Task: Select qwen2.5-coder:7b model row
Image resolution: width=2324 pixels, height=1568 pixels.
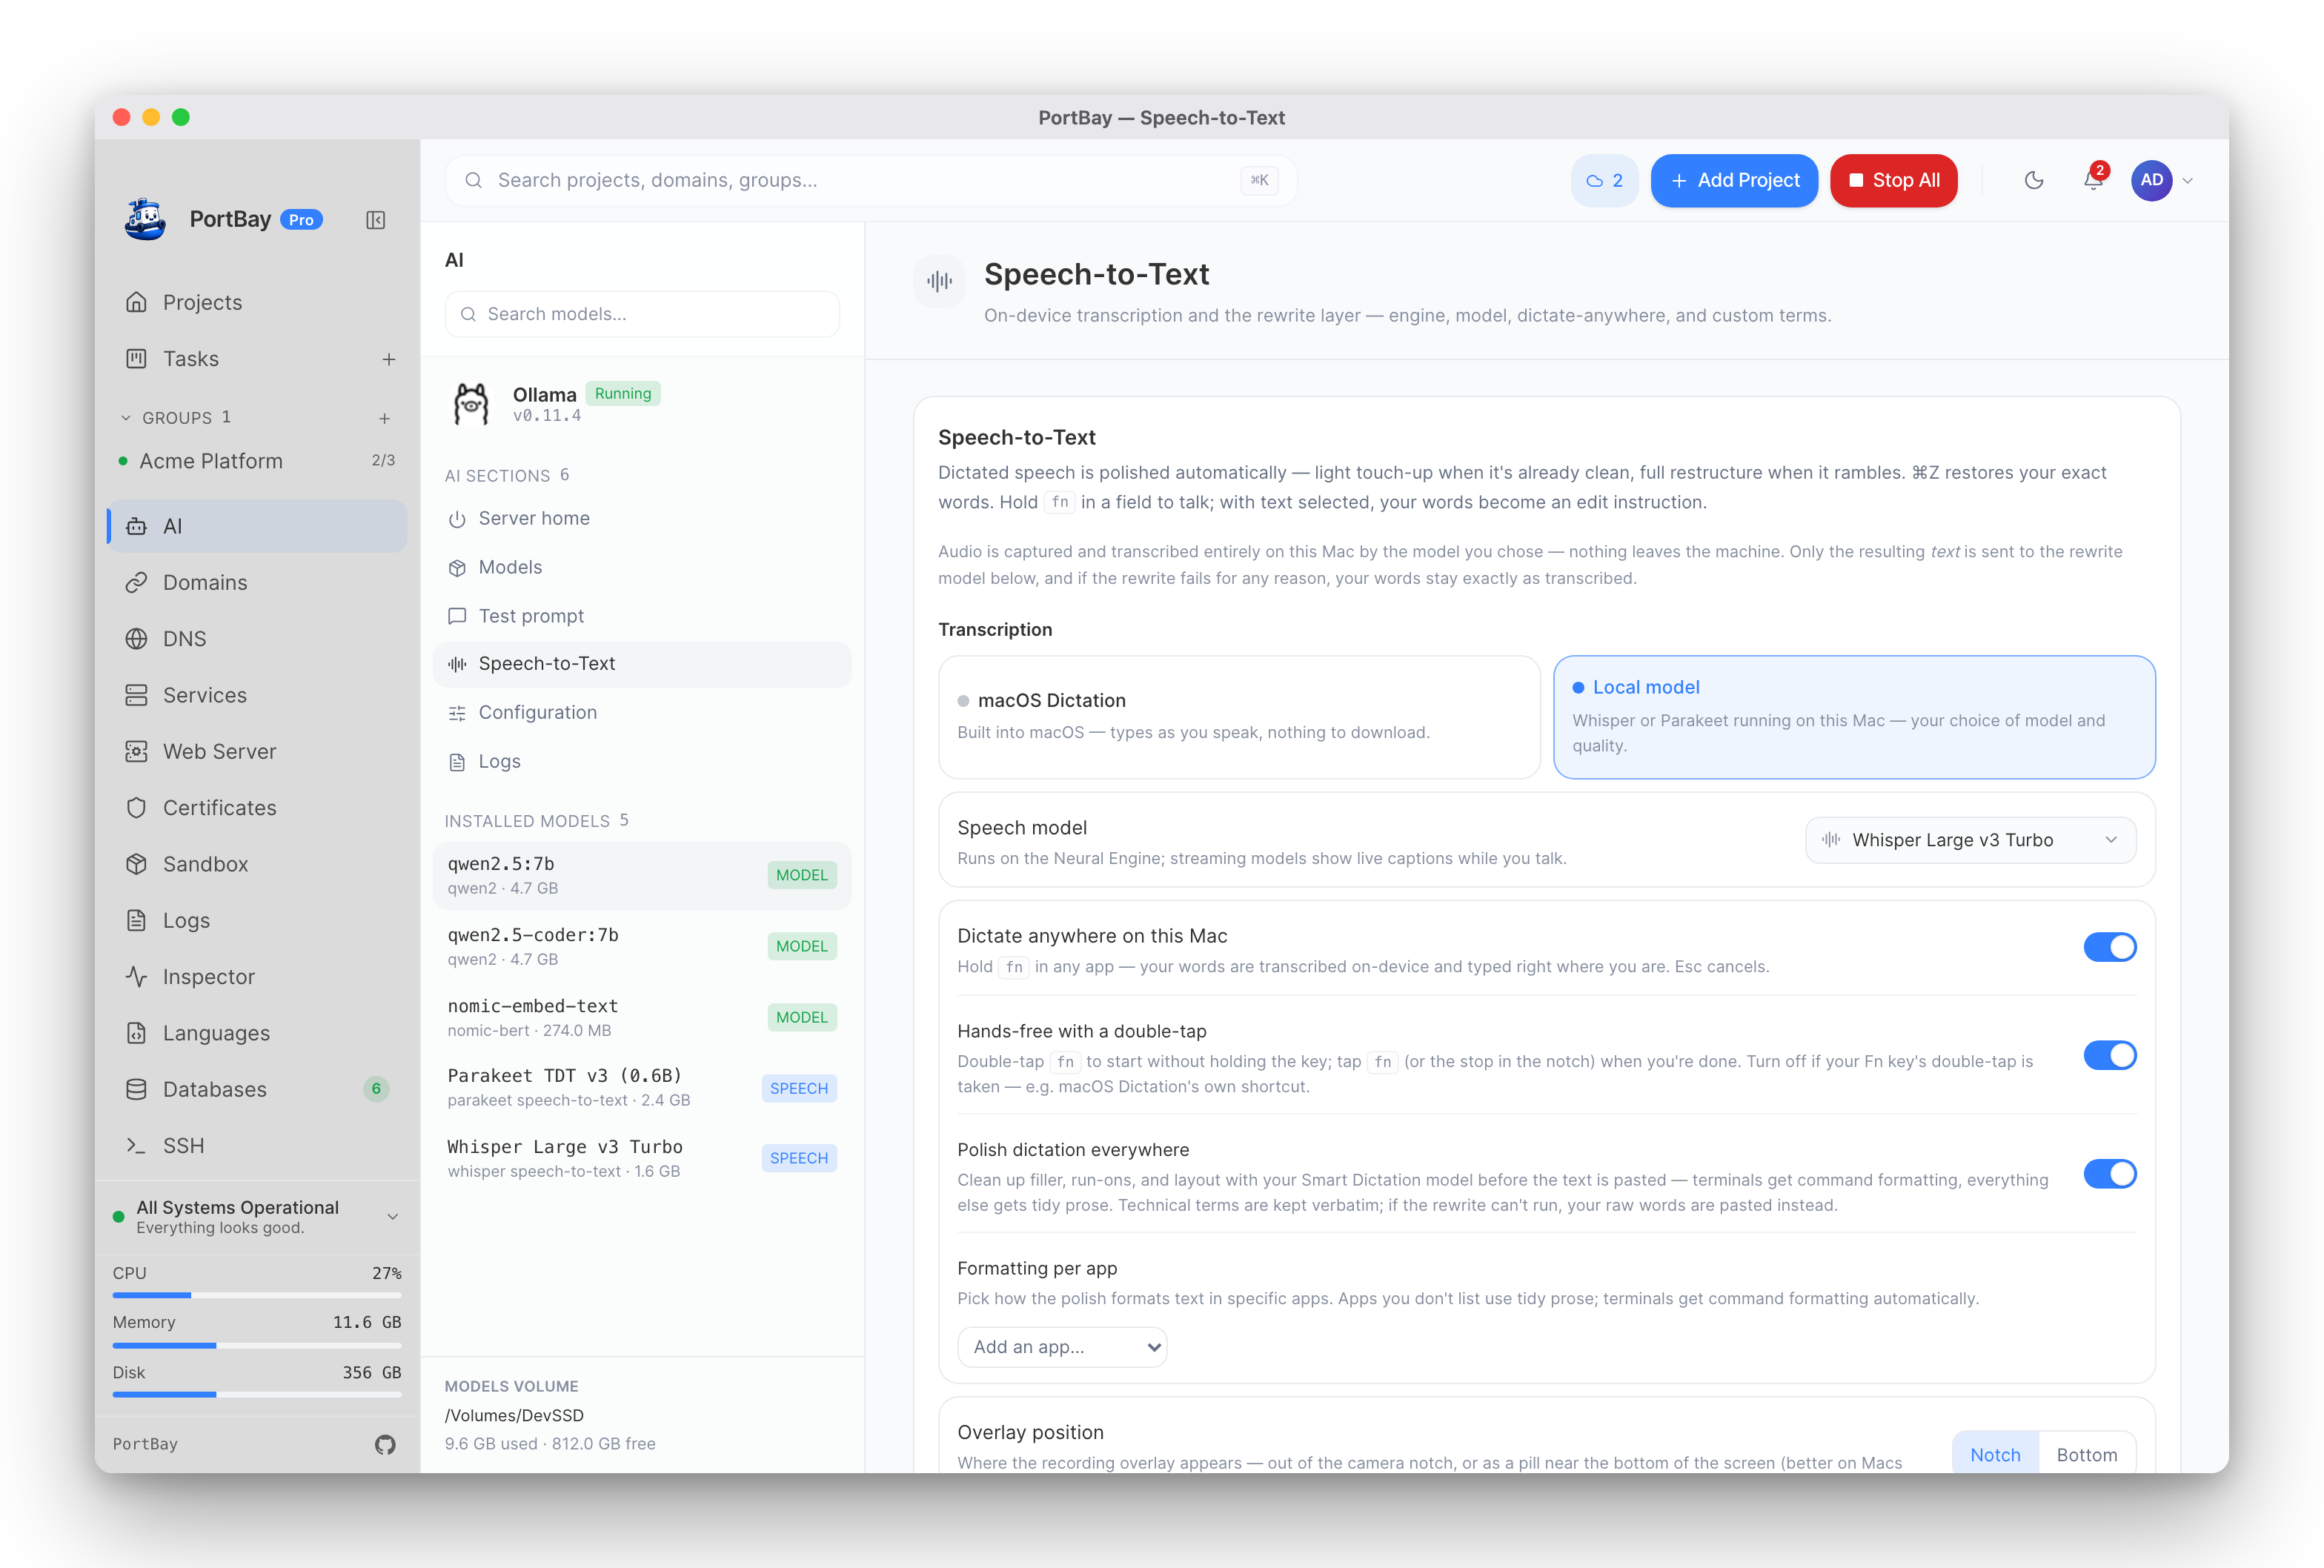Action: (x=642, y=946)
